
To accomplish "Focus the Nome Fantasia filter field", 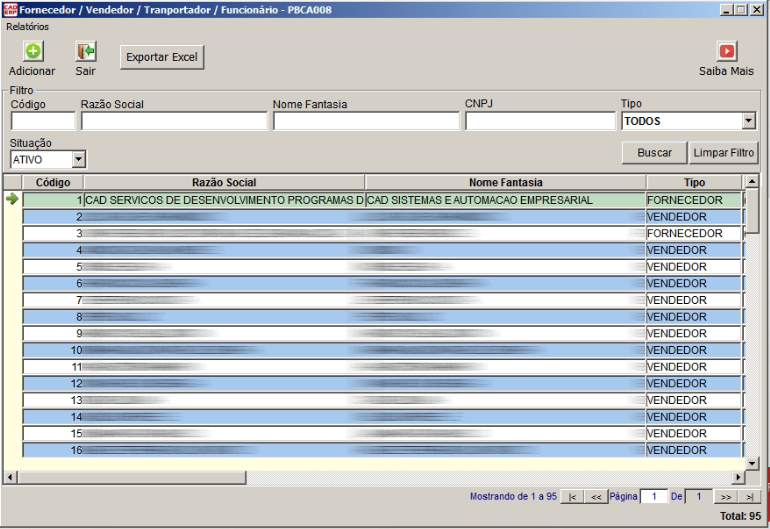I will click(366, 121).
